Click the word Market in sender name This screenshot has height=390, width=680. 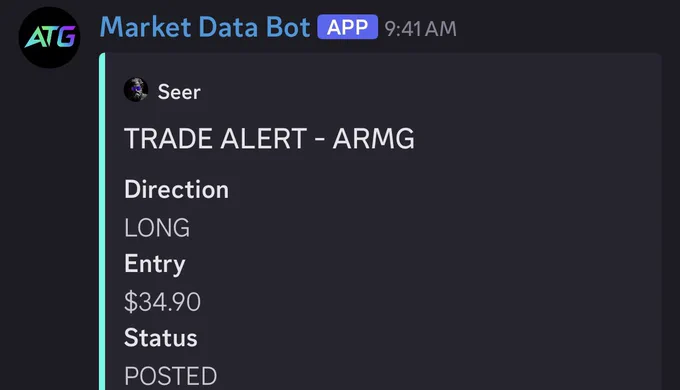(x=146, y=27)
